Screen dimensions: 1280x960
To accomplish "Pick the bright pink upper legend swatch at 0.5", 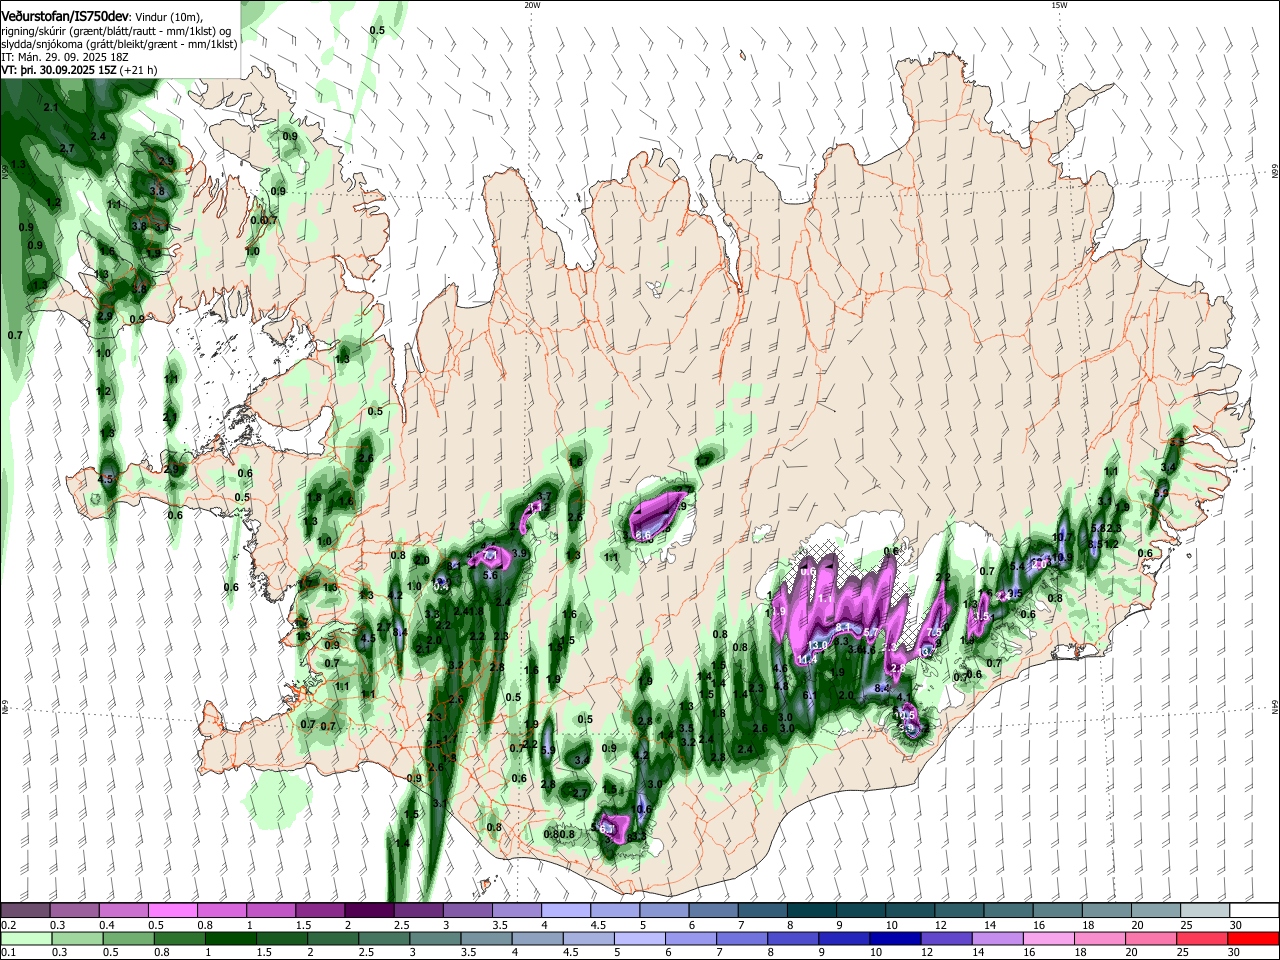I will (x=172, y=910).
